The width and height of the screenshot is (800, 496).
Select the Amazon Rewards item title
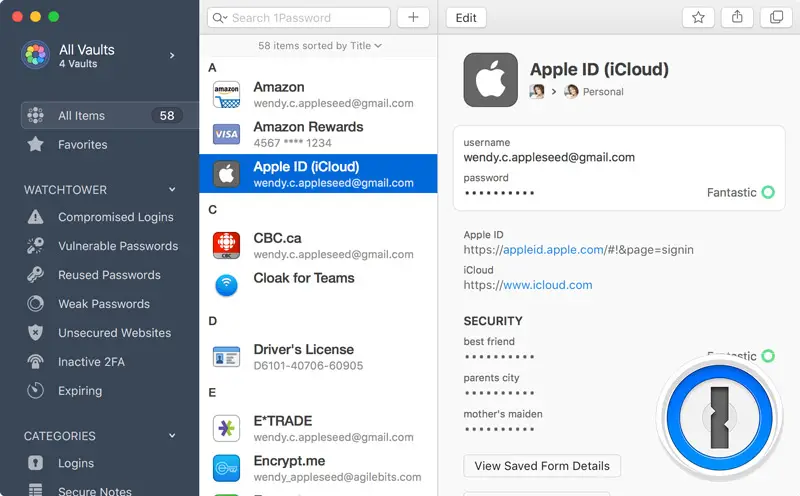[x=308, y=127]
